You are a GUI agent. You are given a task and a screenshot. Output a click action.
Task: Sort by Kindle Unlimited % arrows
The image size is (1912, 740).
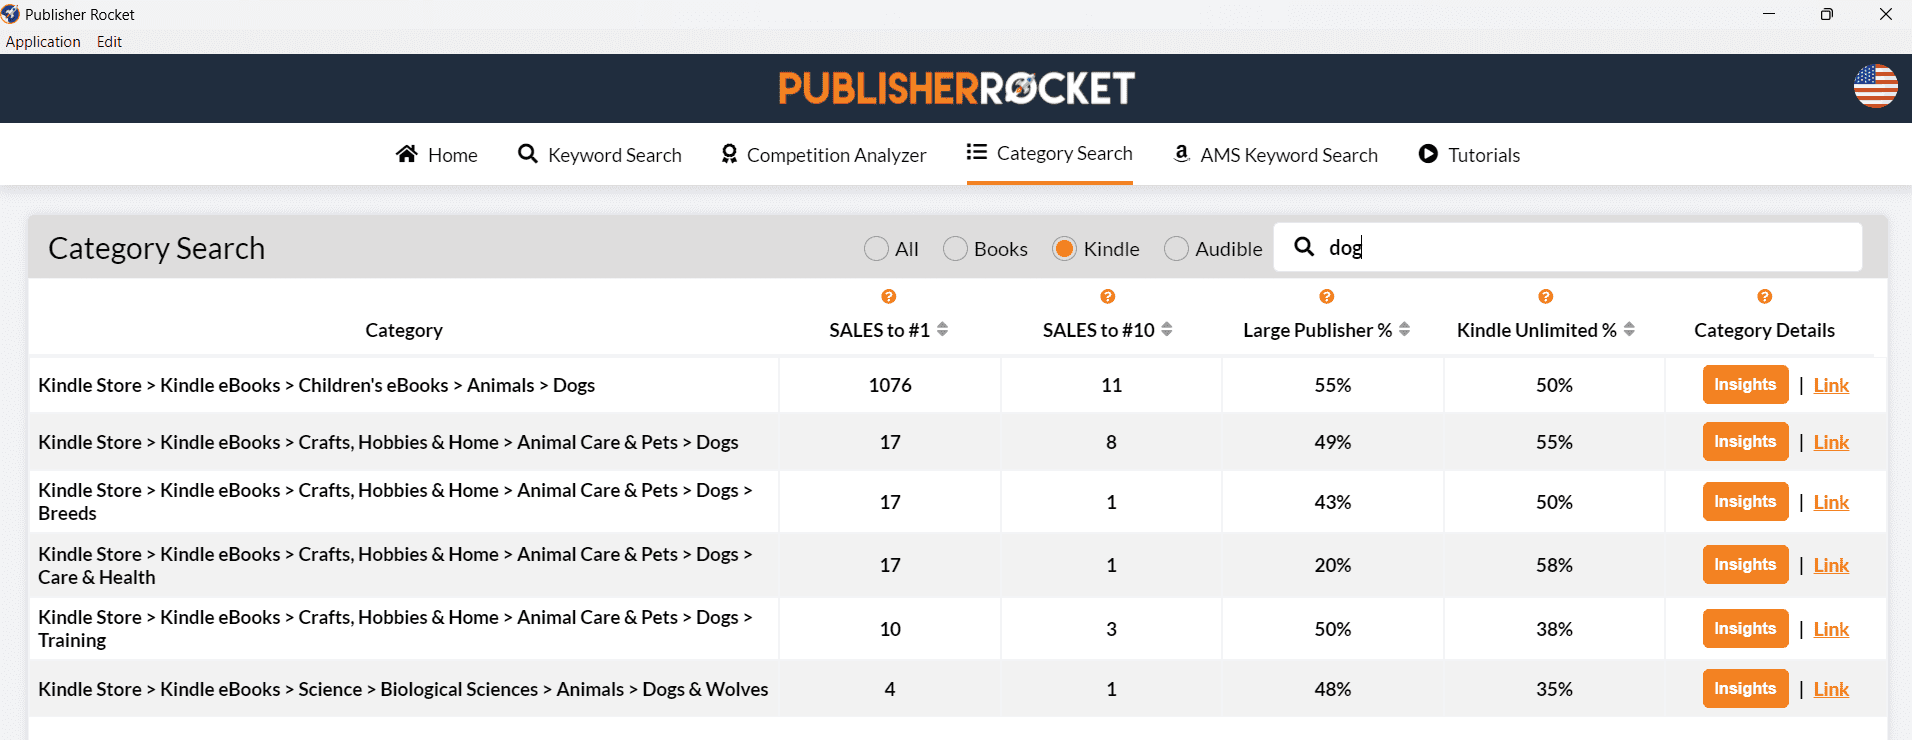coord(1629,329)
